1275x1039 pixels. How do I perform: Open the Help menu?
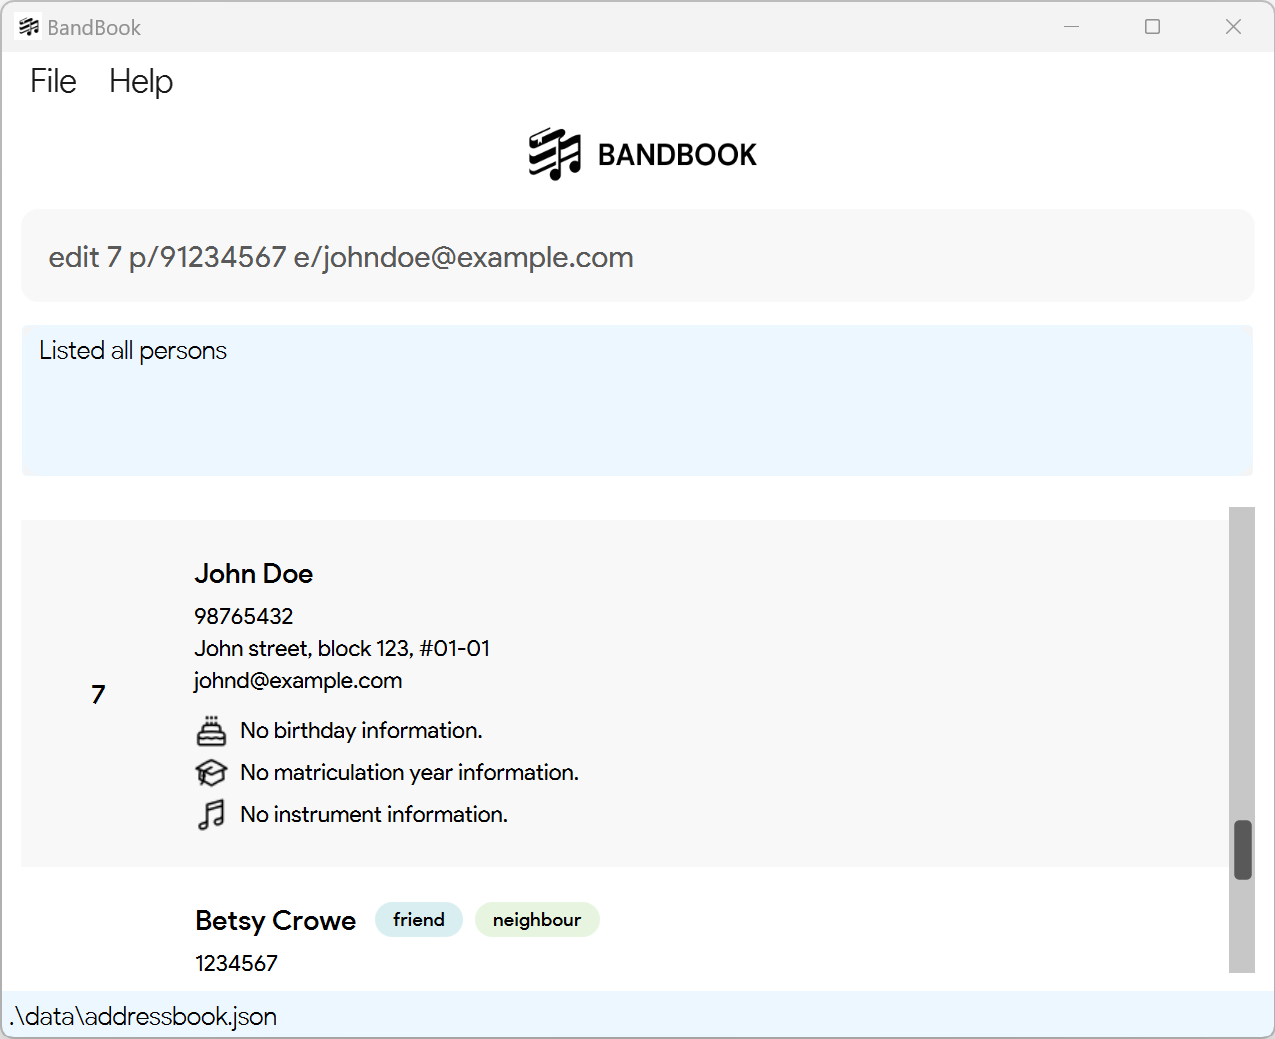pos(141,81)
